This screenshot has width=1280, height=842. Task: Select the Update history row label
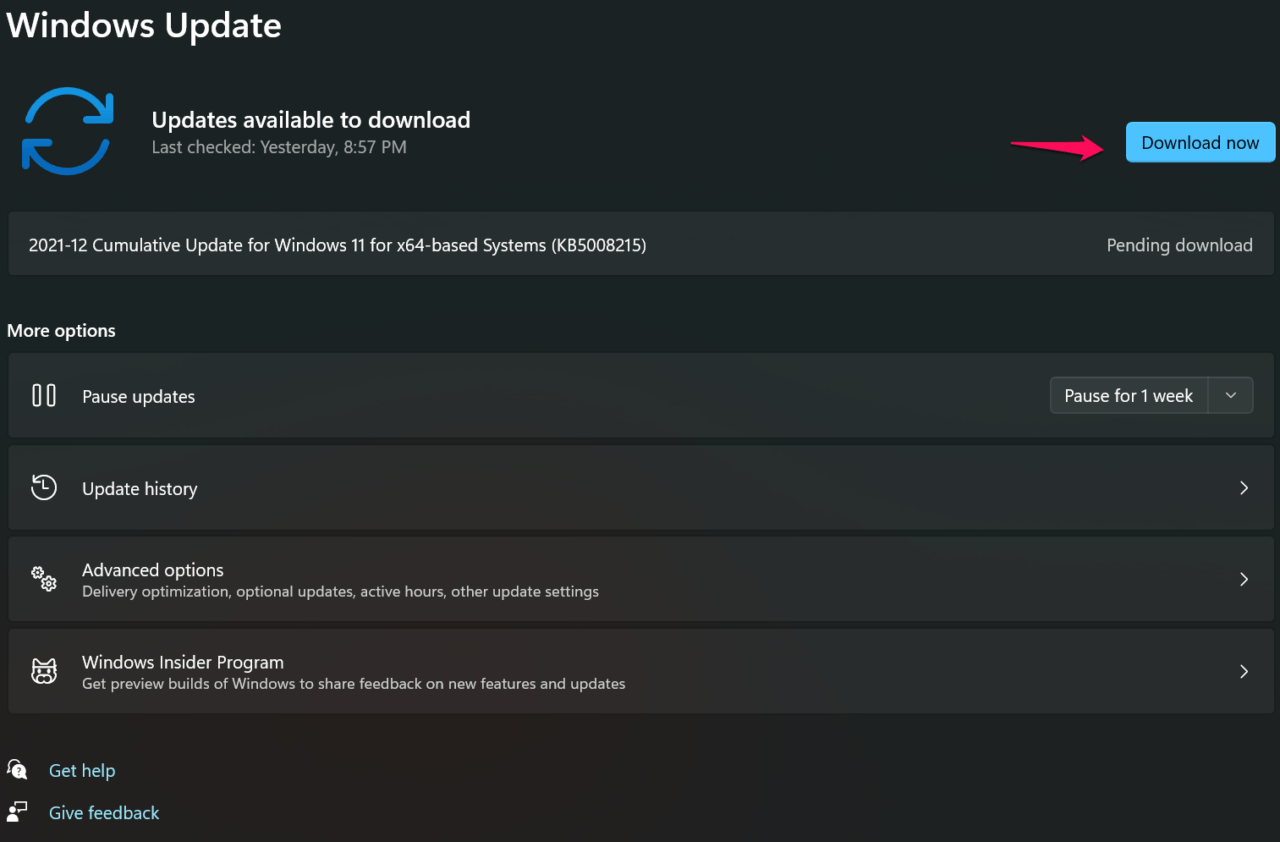pos(140,489)
